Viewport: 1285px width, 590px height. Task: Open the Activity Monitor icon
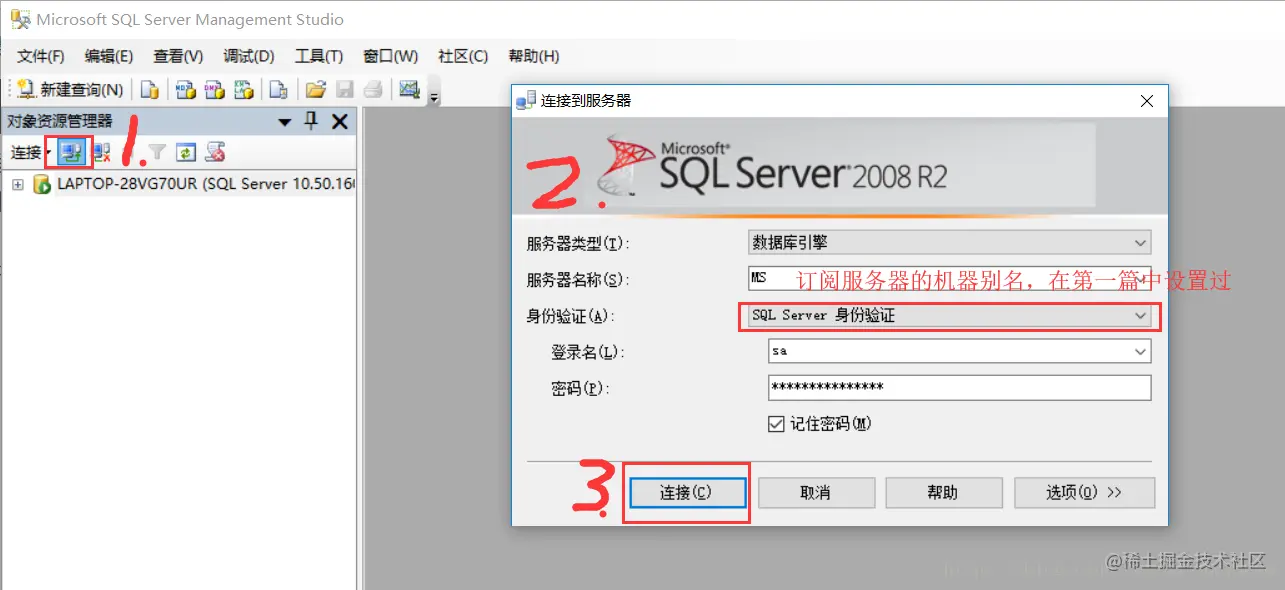409,89
